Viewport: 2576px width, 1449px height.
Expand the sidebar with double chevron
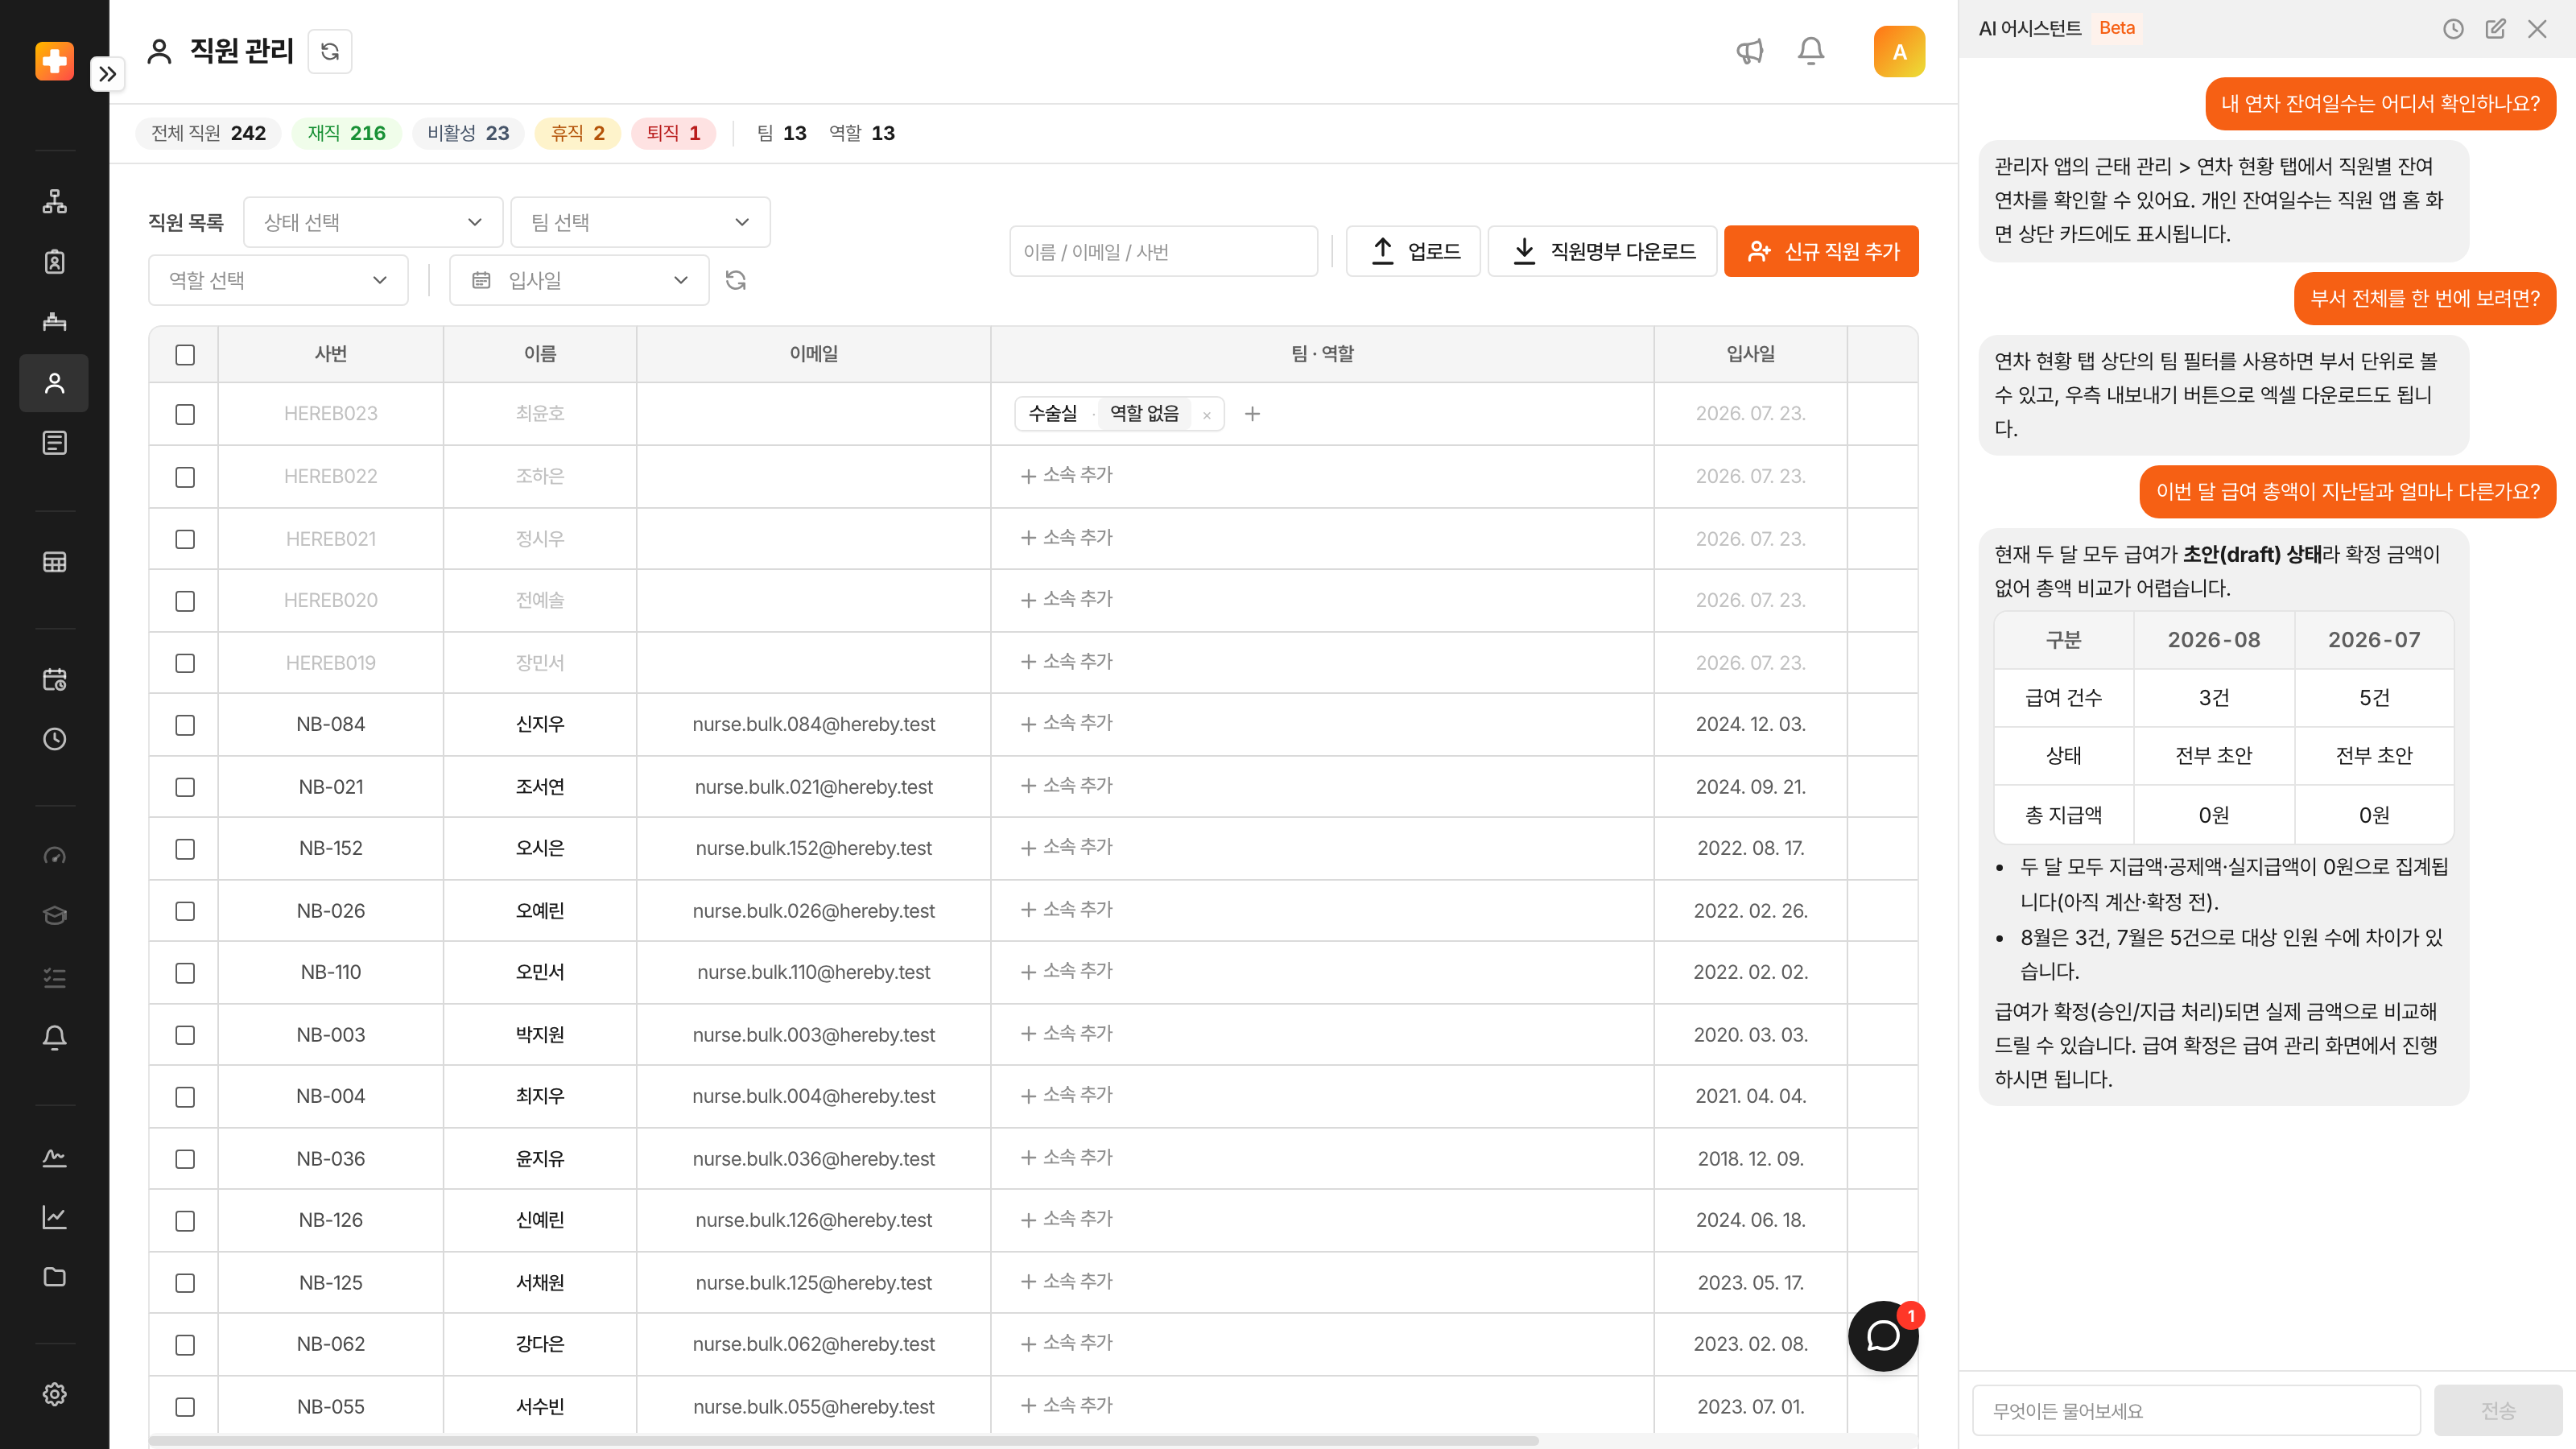pyautogui.click(x=107, y=74)
